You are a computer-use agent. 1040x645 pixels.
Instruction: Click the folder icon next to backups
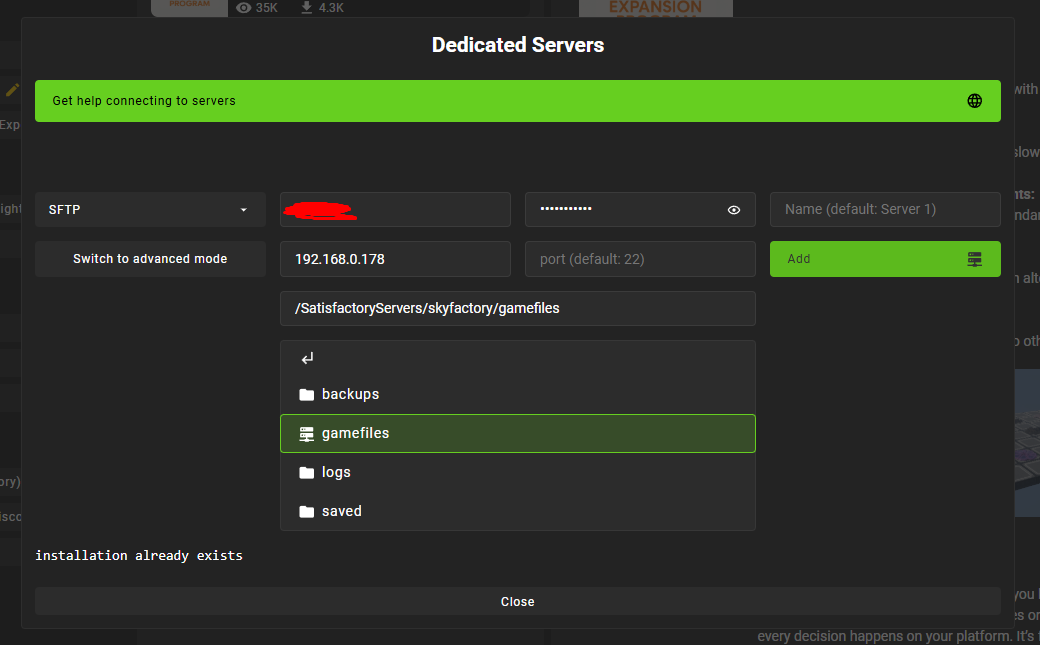tap(307, 394)
